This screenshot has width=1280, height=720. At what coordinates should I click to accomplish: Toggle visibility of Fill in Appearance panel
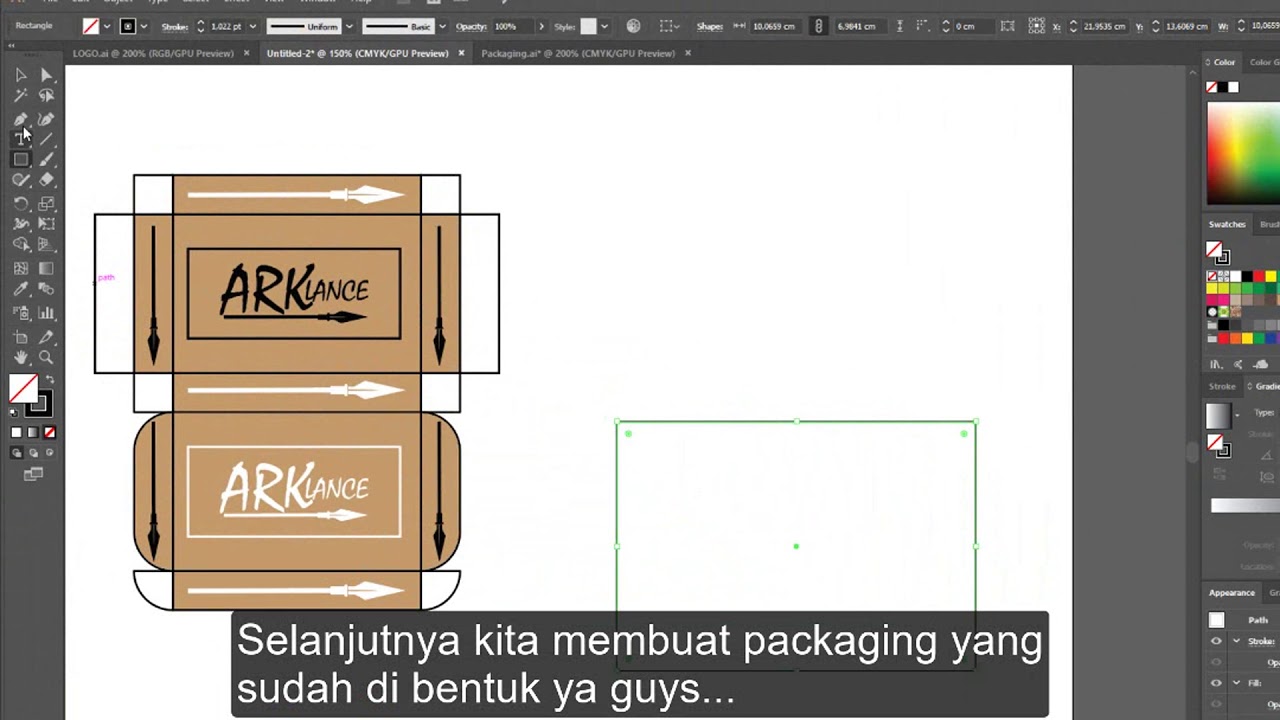[1216, 683]
